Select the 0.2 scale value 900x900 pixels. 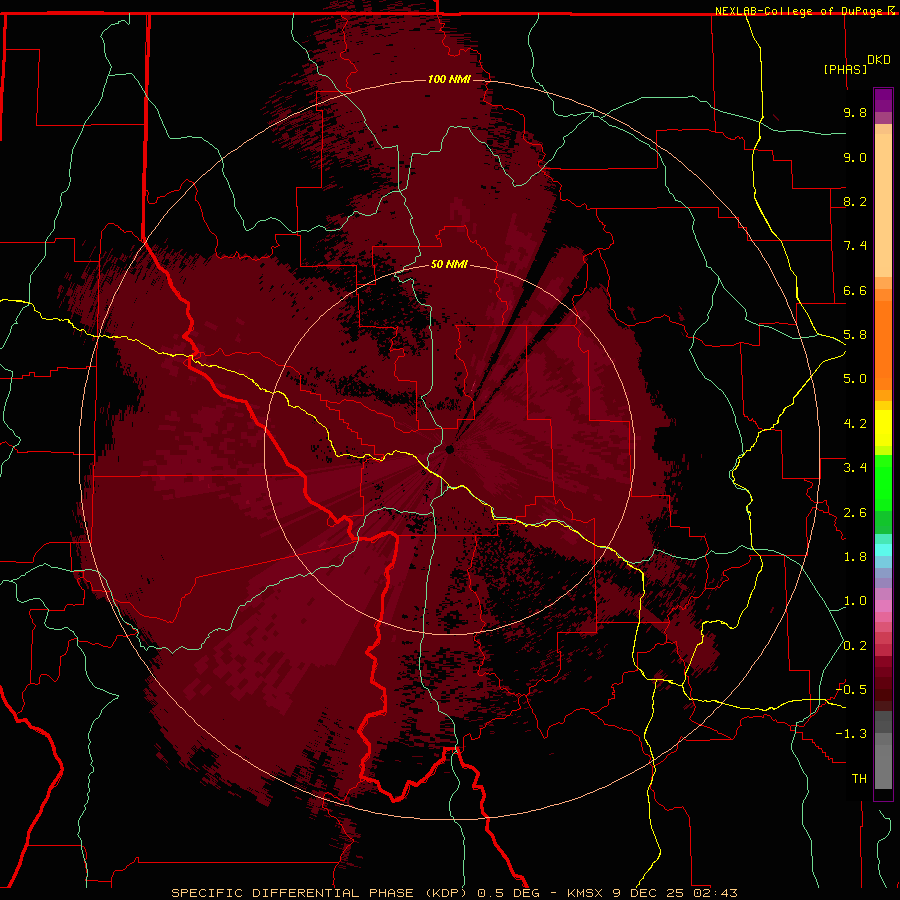click(x=855, y=646)
